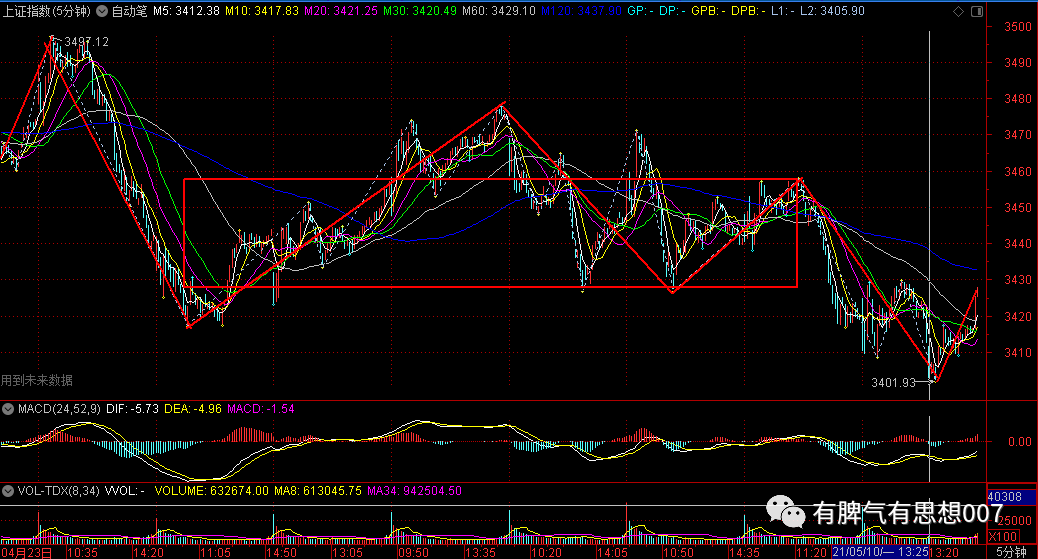This screenshot has width=1038, height=559.
Task: Click the 3401.93 low price annotation
Action: [893, 382]
